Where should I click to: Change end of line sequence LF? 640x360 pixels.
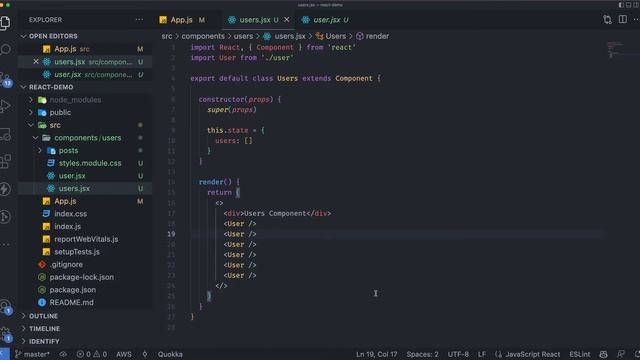[482, 354]
